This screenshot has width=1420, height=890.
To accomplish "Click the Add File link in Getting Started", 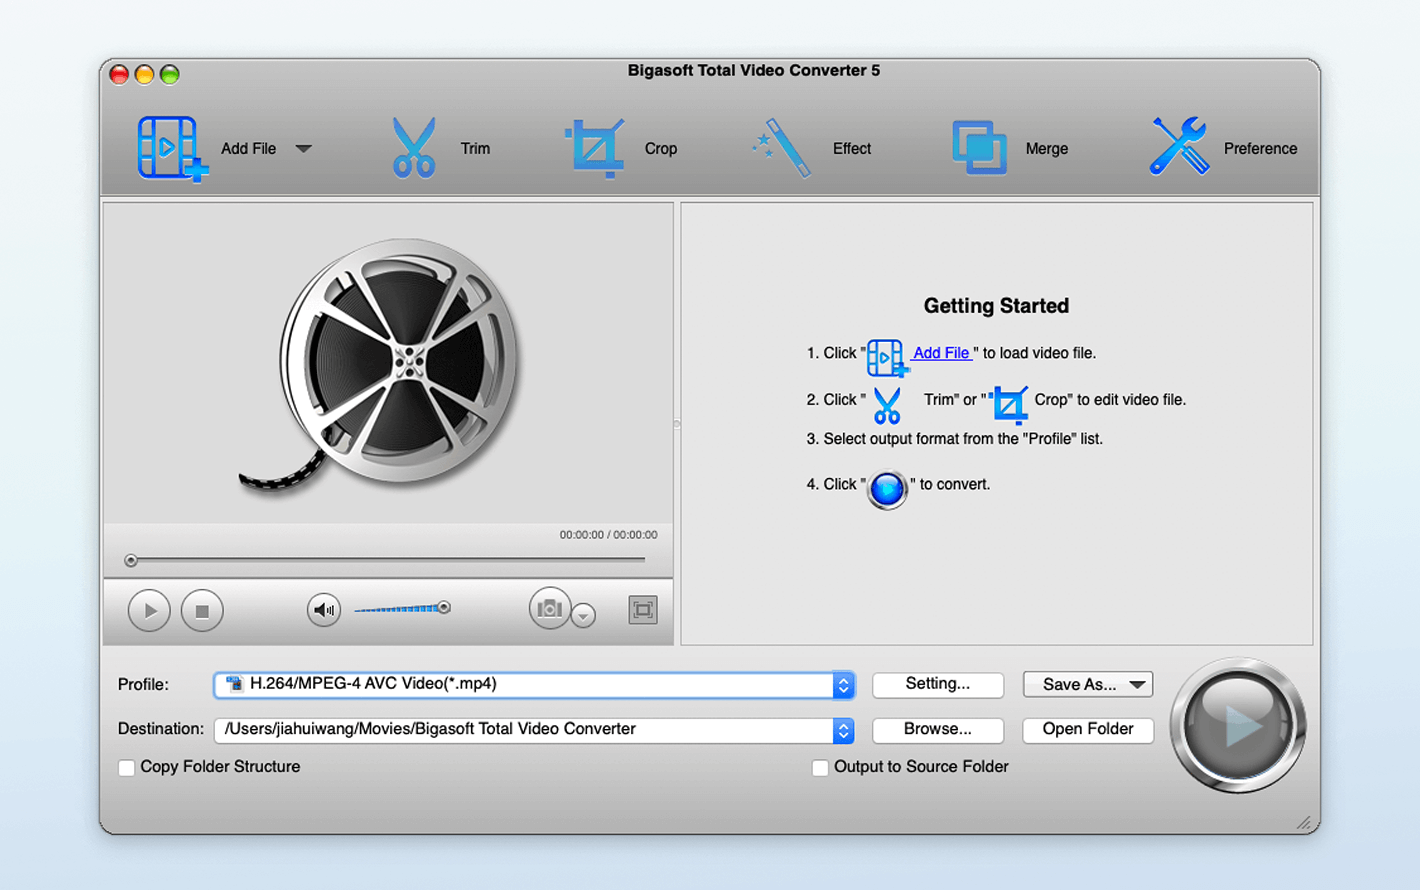I will pyautogui.click(x=941, y=353).
